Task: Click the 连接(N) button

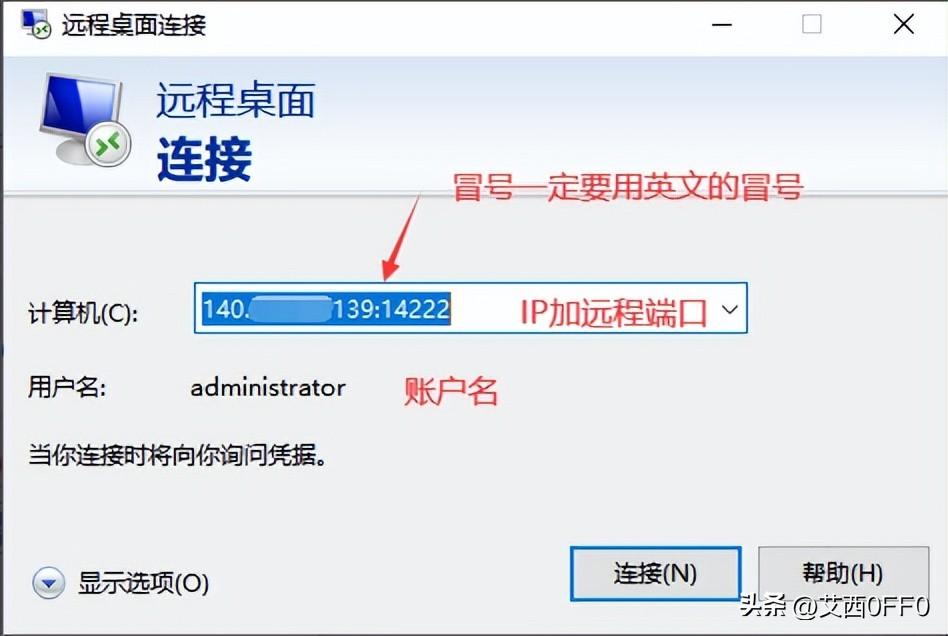Action: [655, 574]
